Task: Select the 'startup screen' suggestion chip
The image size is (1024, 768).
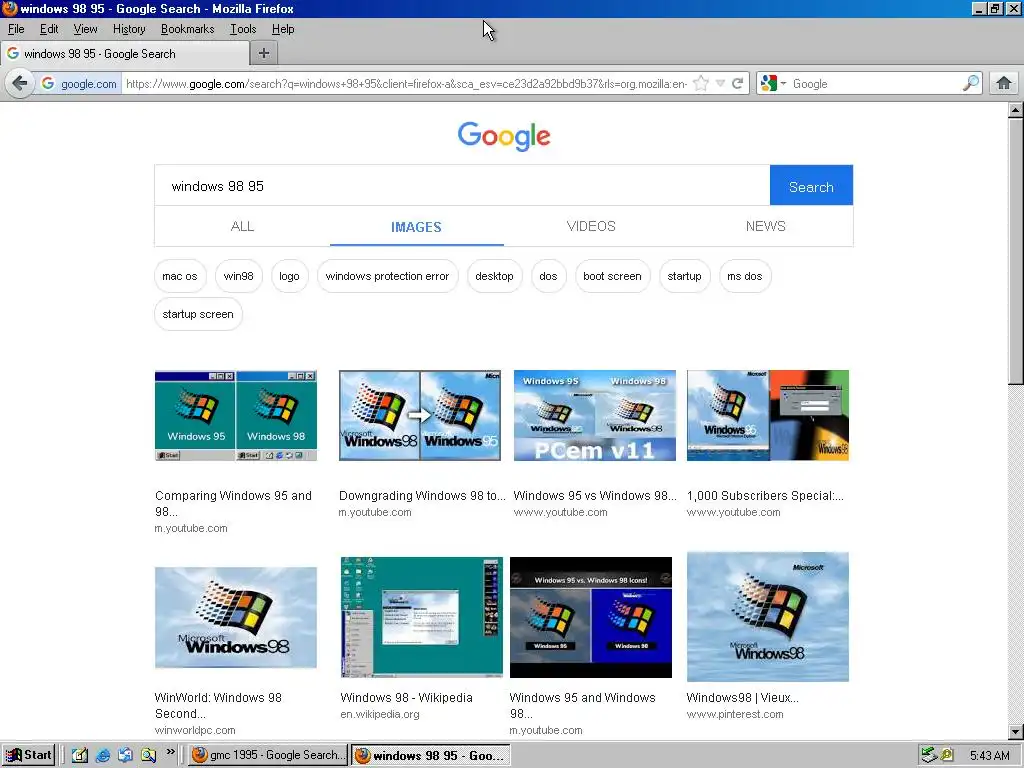Action: point(198,314)
